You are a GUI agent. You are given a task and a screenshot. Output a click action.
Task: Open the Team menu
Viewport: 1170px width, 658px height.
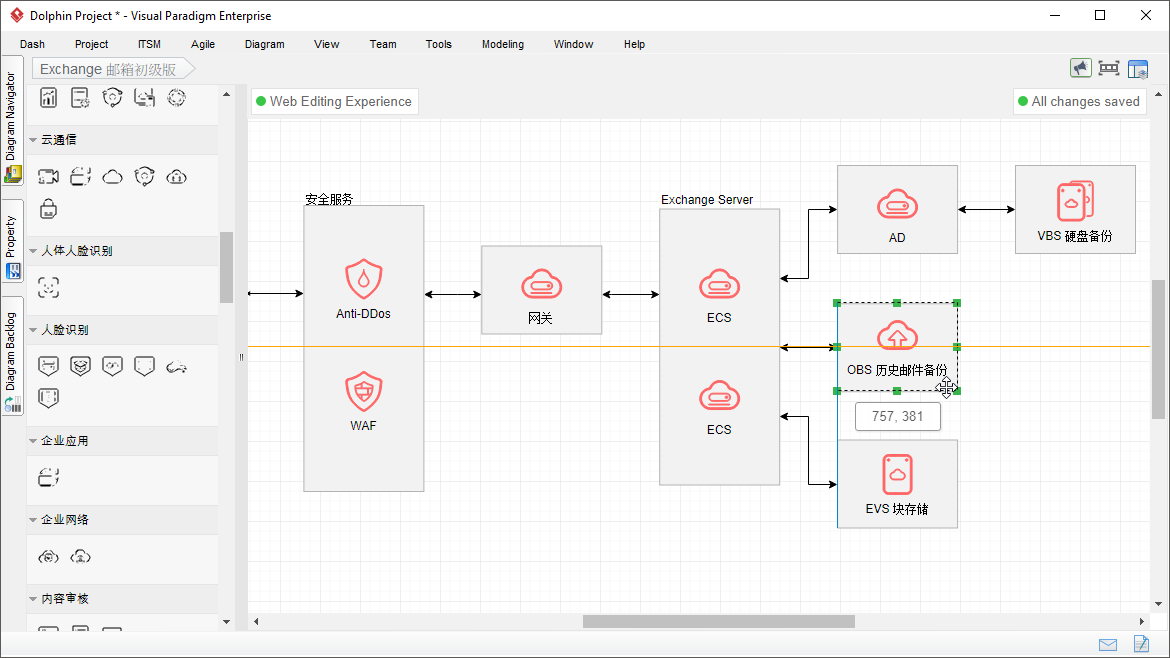(x=384, y=44)
